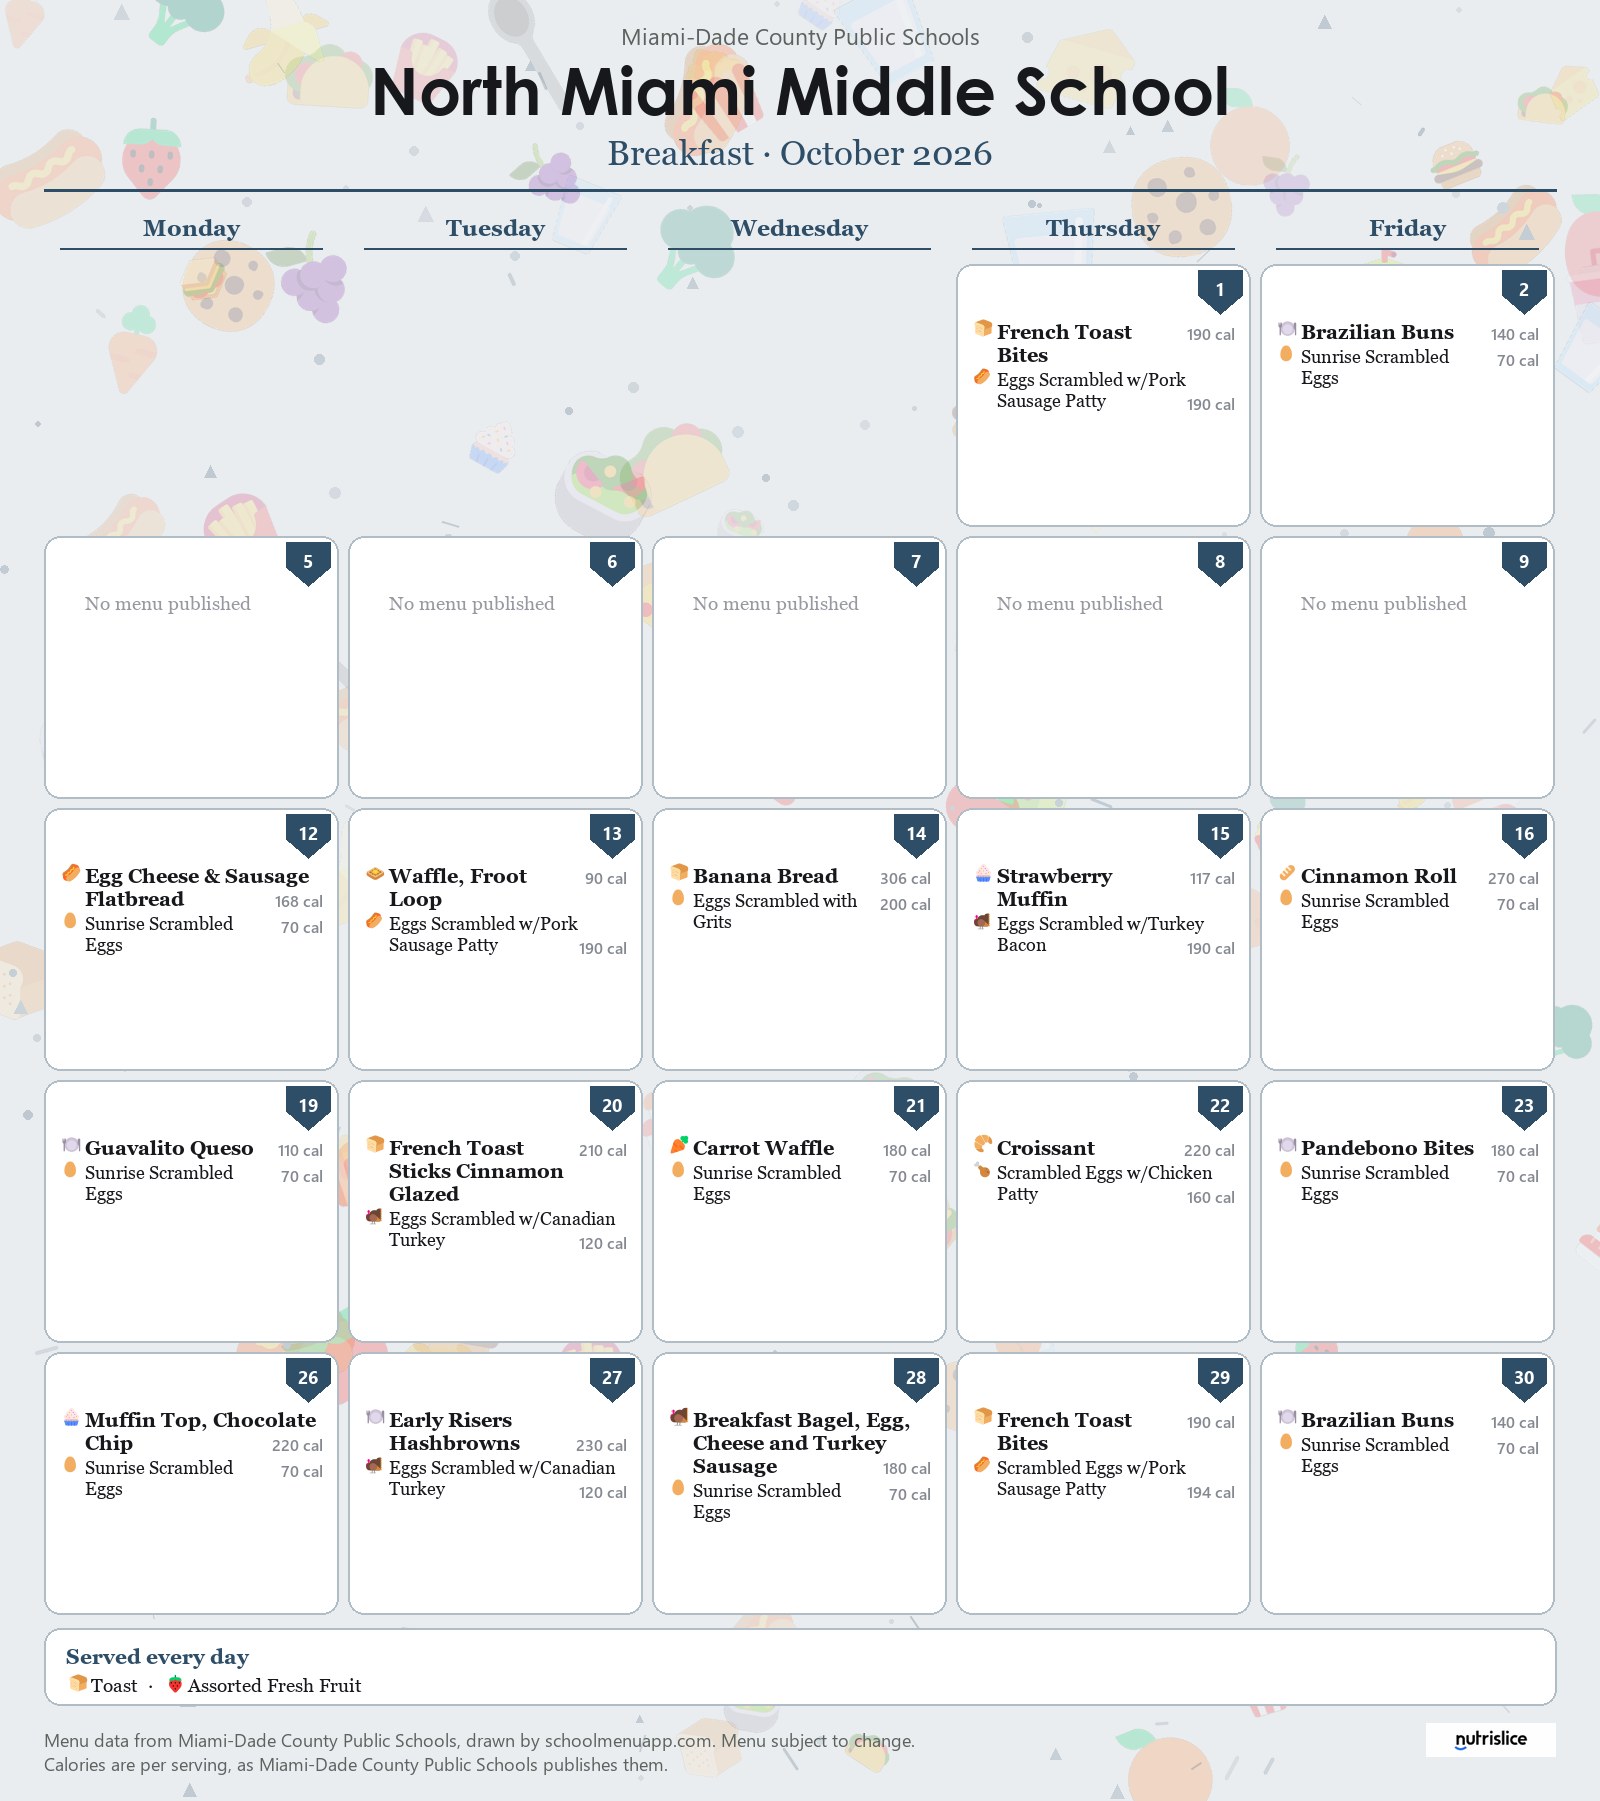Viewport: 1600px width, 1801px height.
Task: Select the Friday column header
Action: point(1407,228)
